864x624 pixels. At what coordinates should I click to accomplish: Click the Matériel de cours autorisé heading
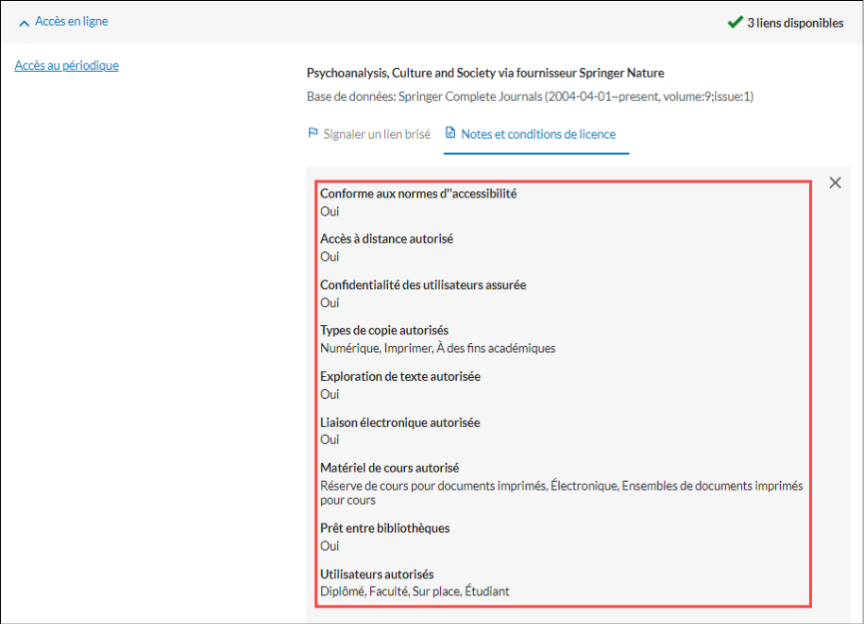pos(390,468)
